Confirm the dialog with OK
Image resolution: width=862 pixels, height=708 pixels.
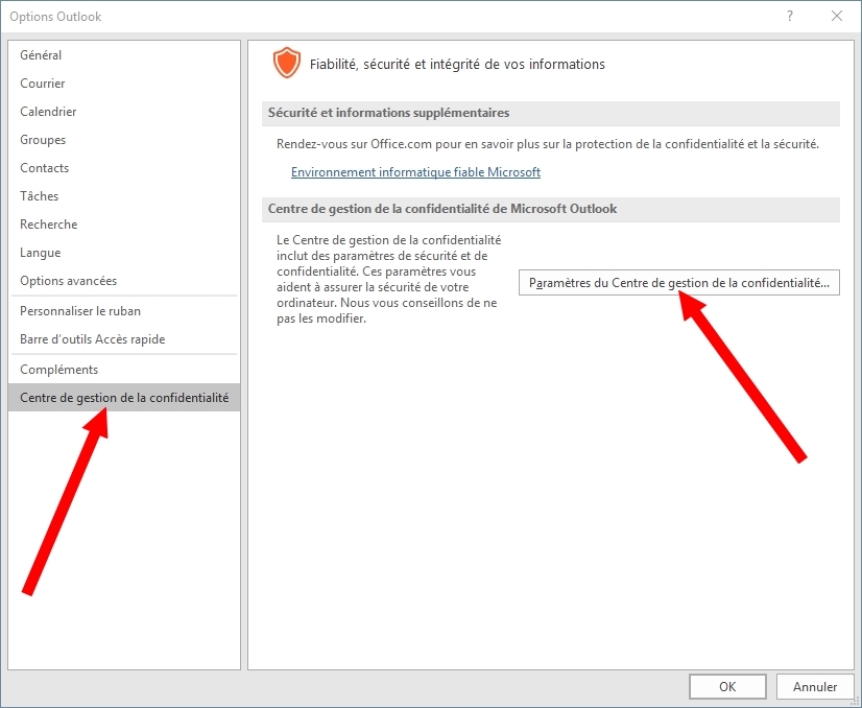tap(727, 686)
